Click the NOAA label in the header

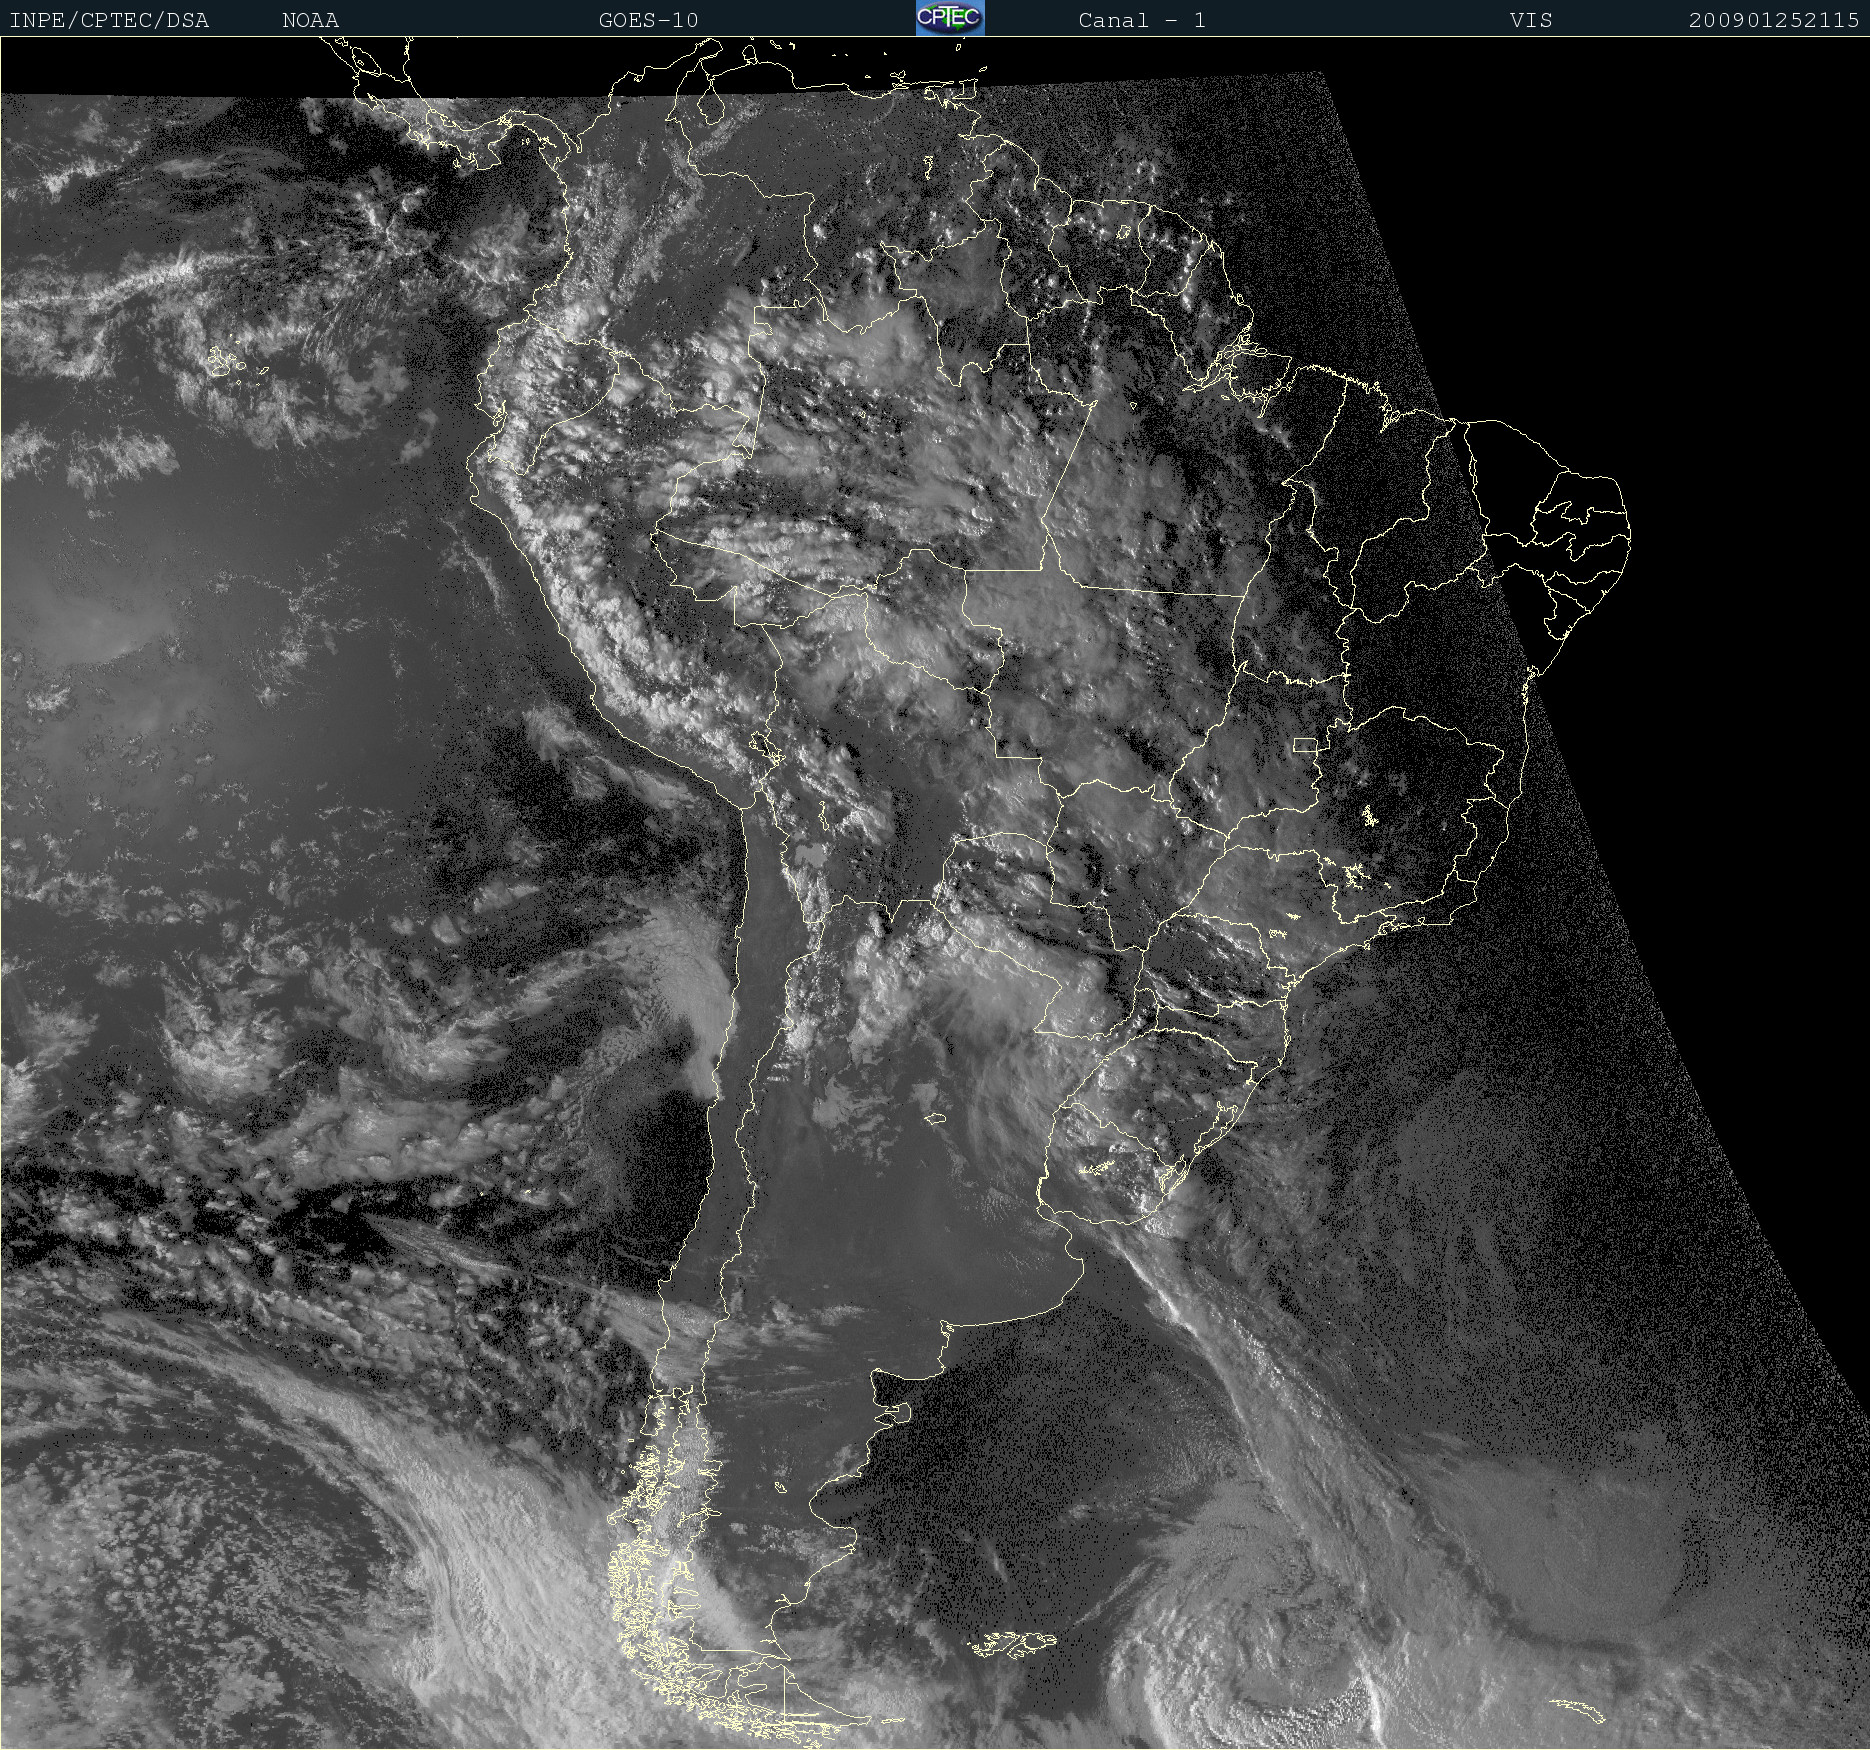311,20
